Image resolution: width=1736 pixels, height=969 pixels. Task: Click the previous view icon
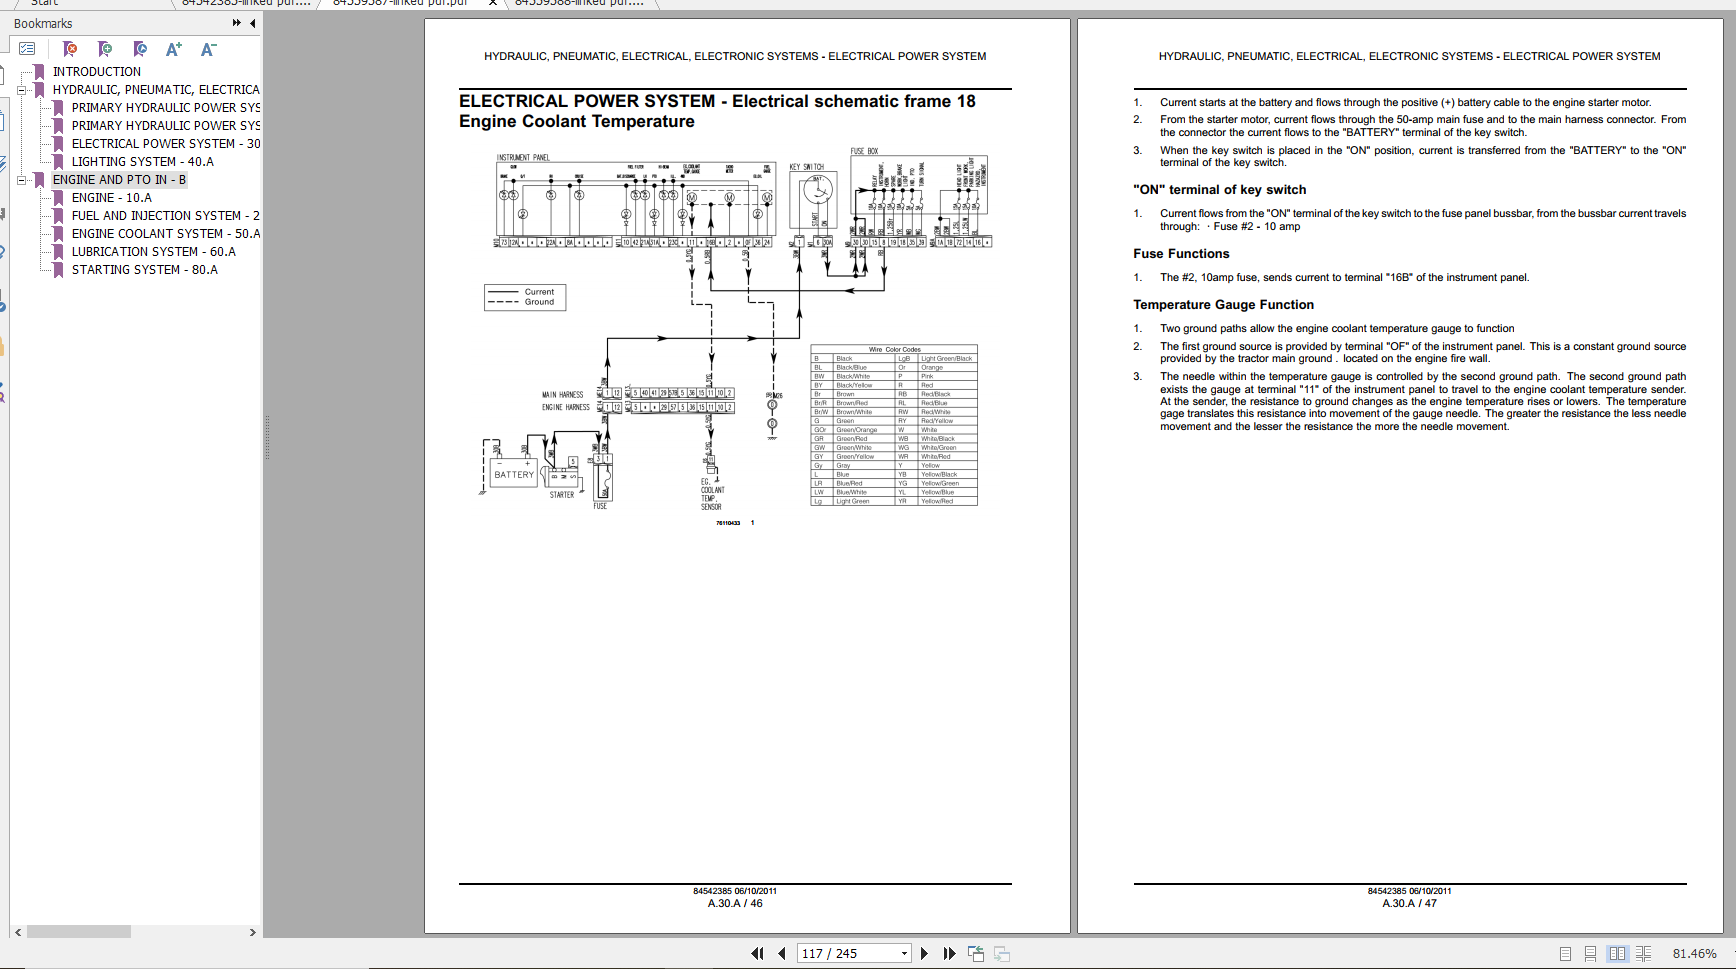[976, 954]
